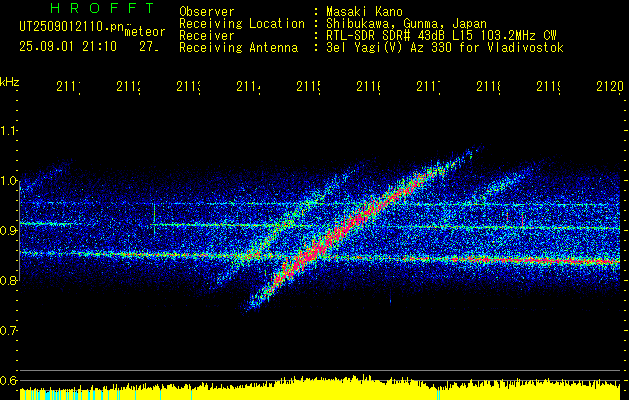Viewport: 629px width, 400px height.
Task: Click the date stamp 25.09.01 21:10
Action: tap(68, 47)
